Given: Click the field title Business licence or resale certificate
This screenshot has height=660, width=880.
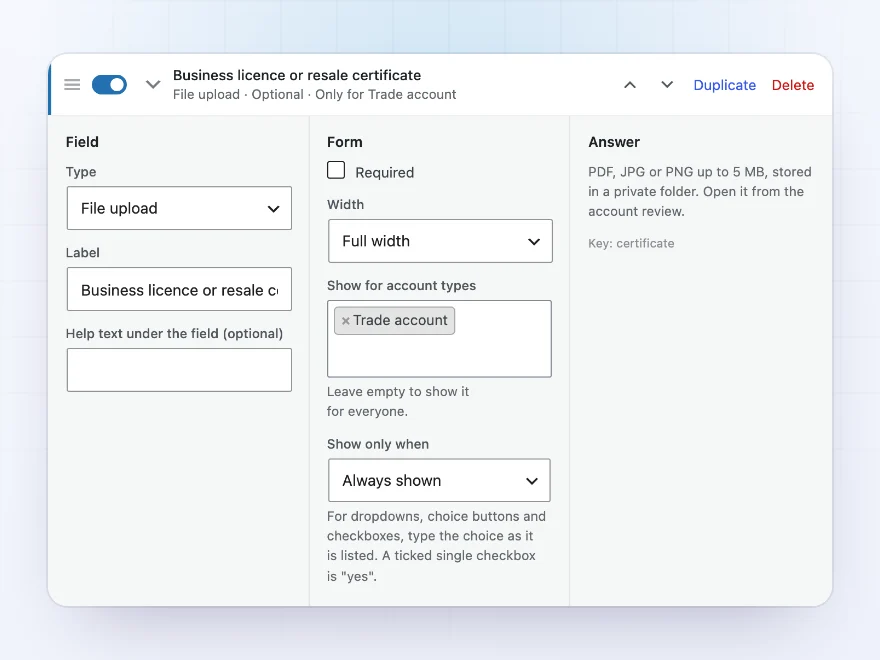Looking at the screenshot, I should [x=297, y=75].
